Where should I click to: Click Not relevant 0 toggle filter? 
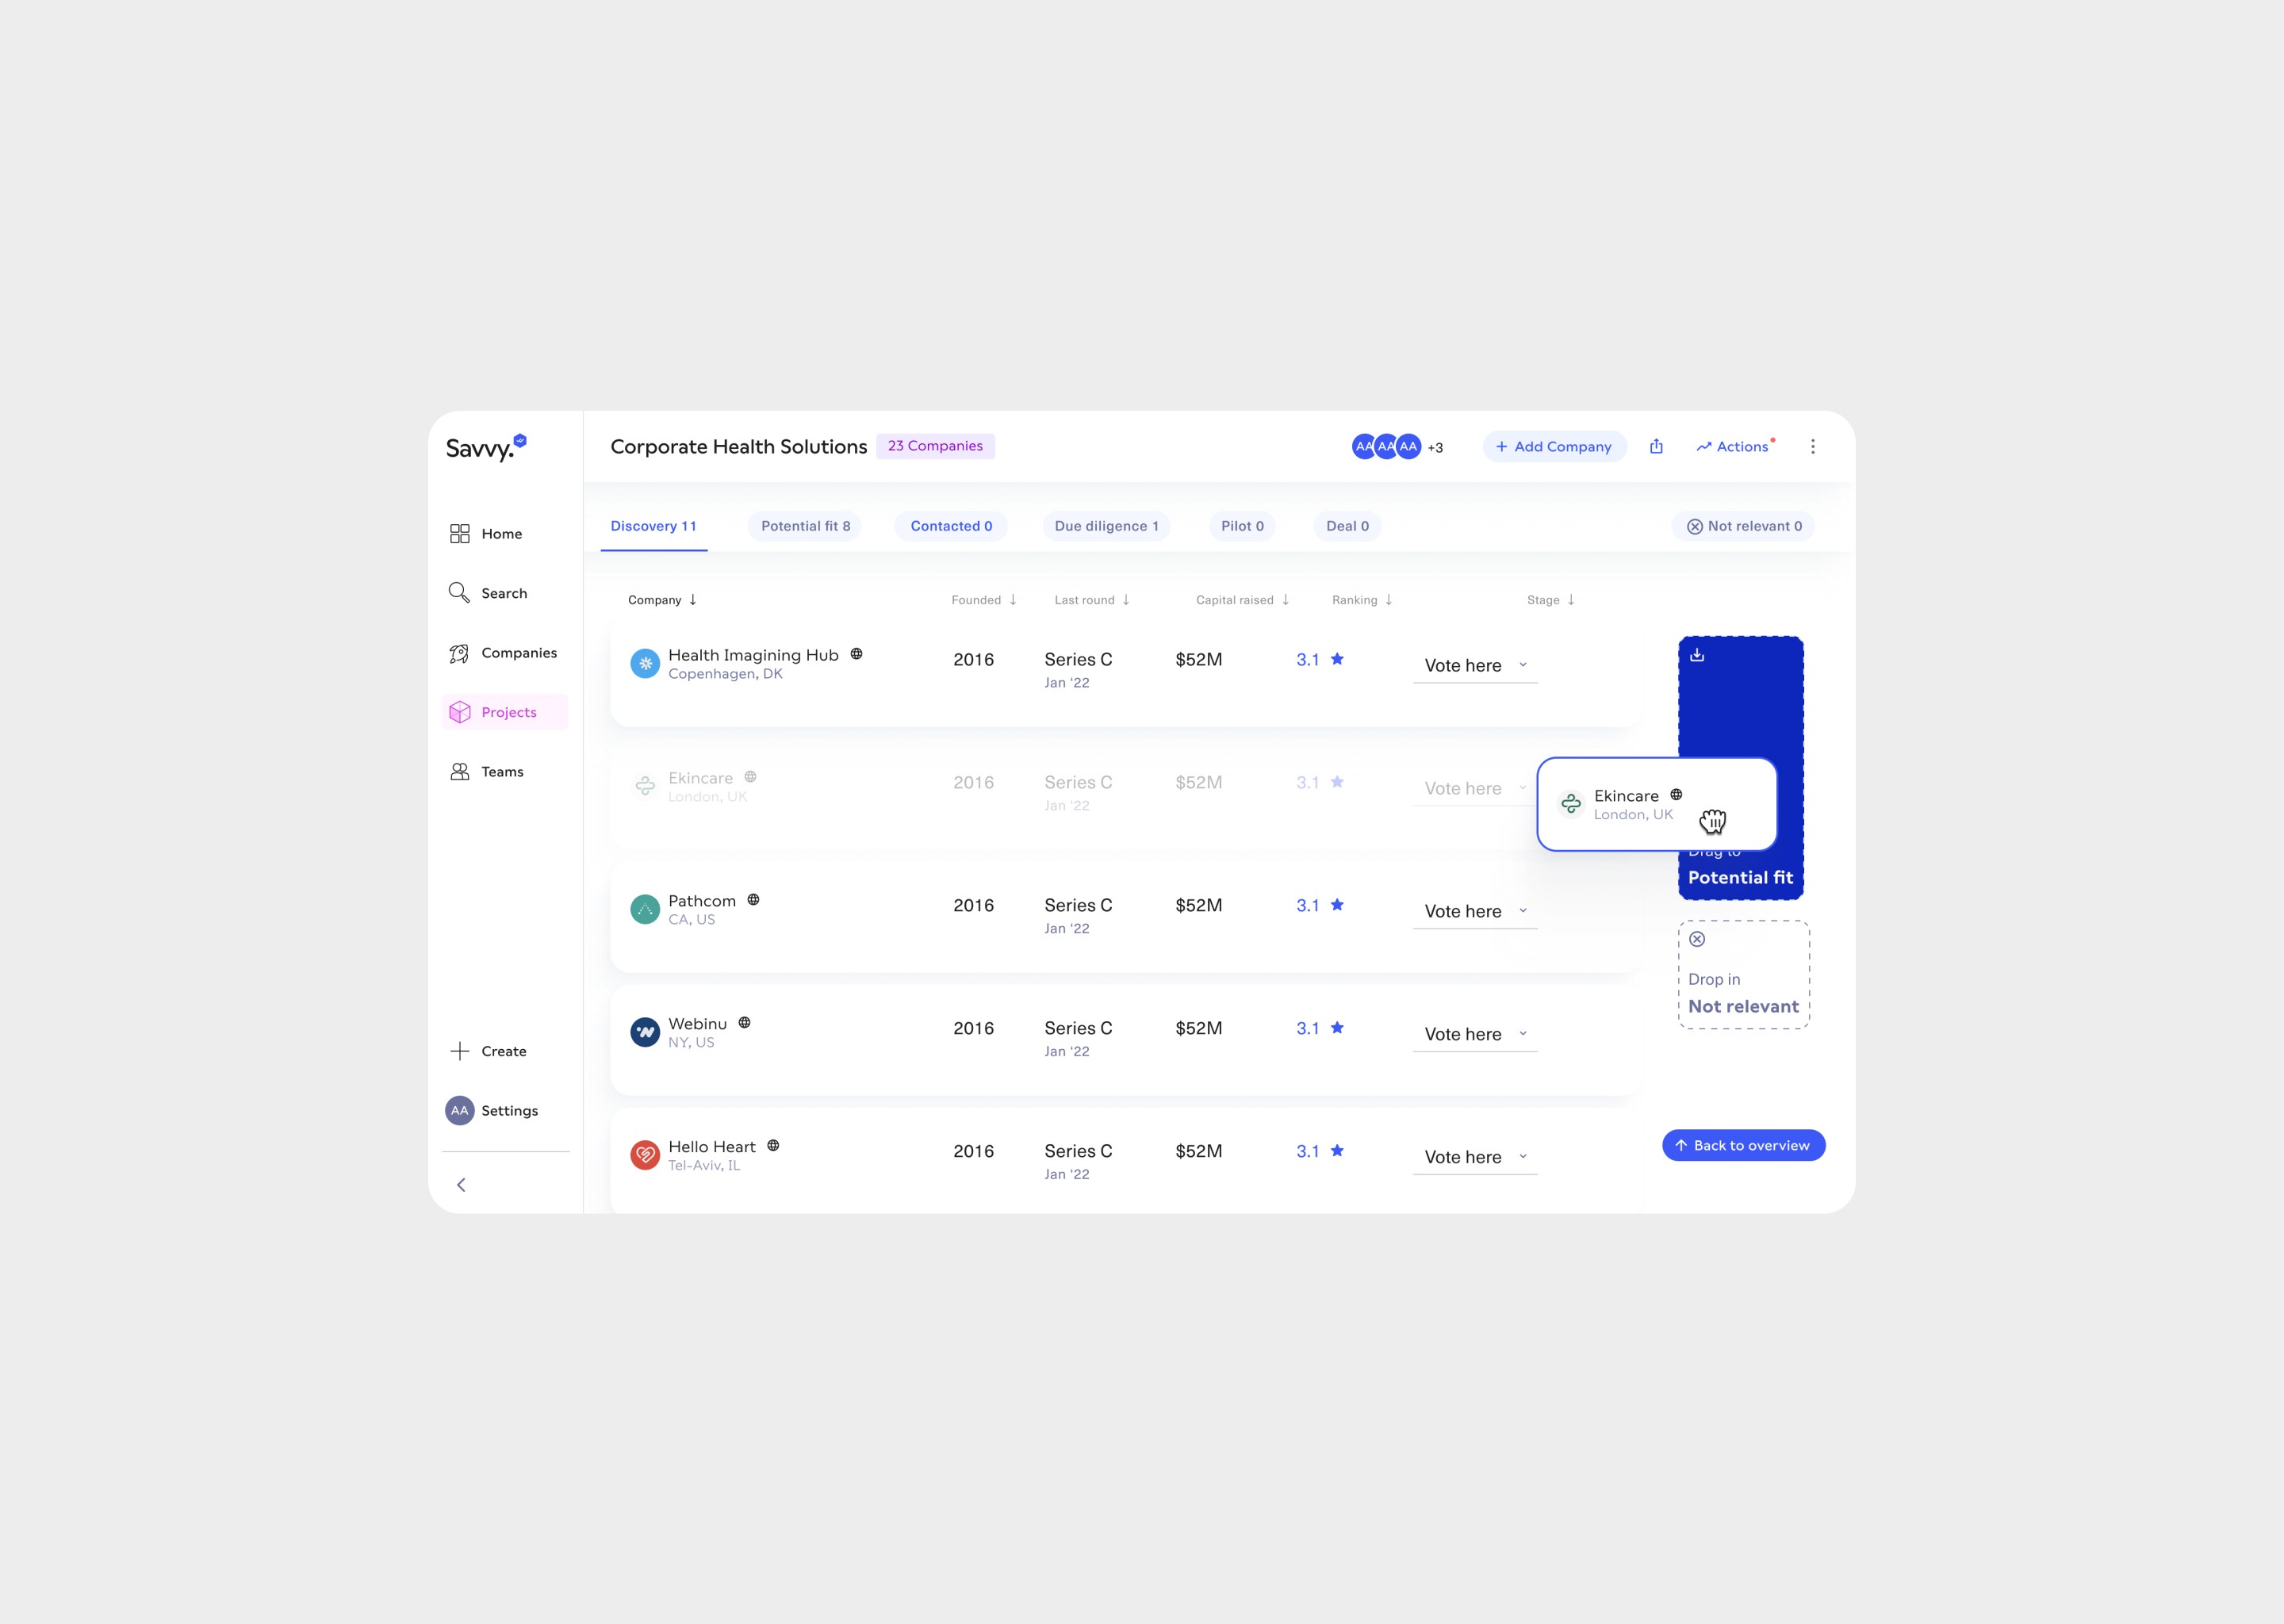pos(1743,526)
